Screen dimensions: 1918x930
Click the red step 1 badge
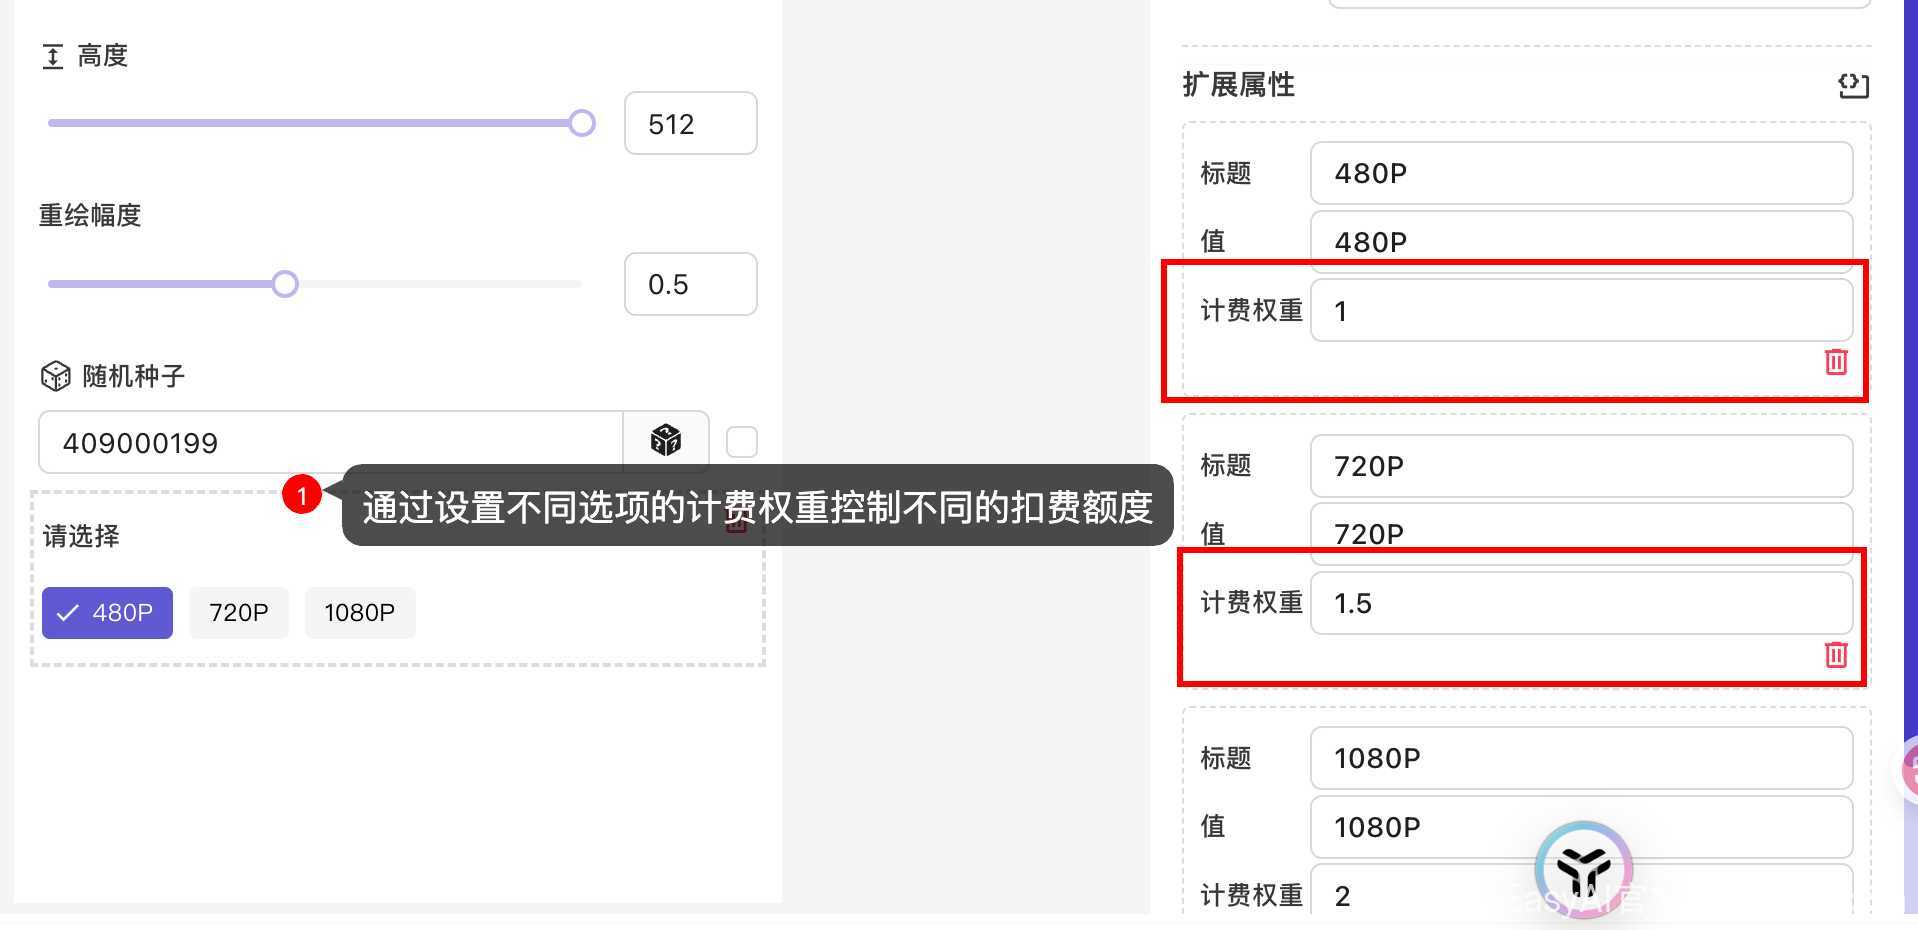[301, 495]
